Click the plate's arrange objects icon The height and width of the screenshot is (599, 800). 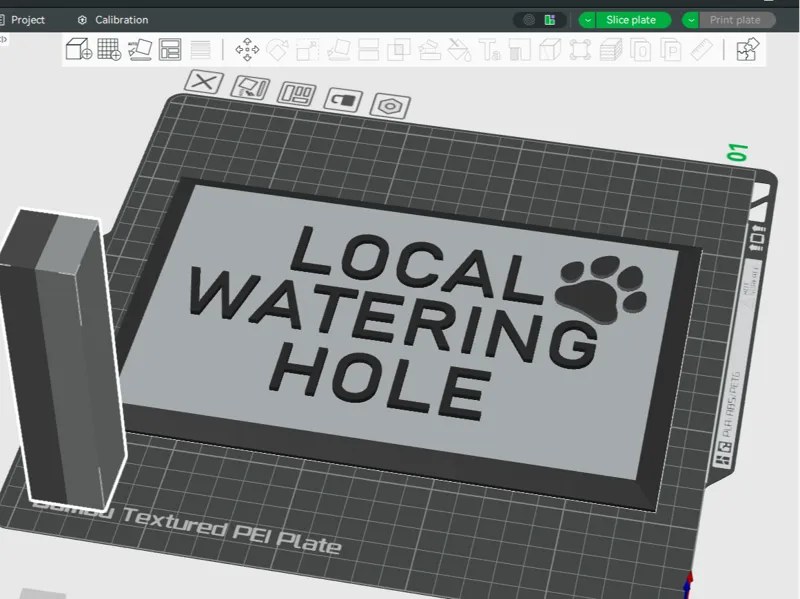point(296,94)
